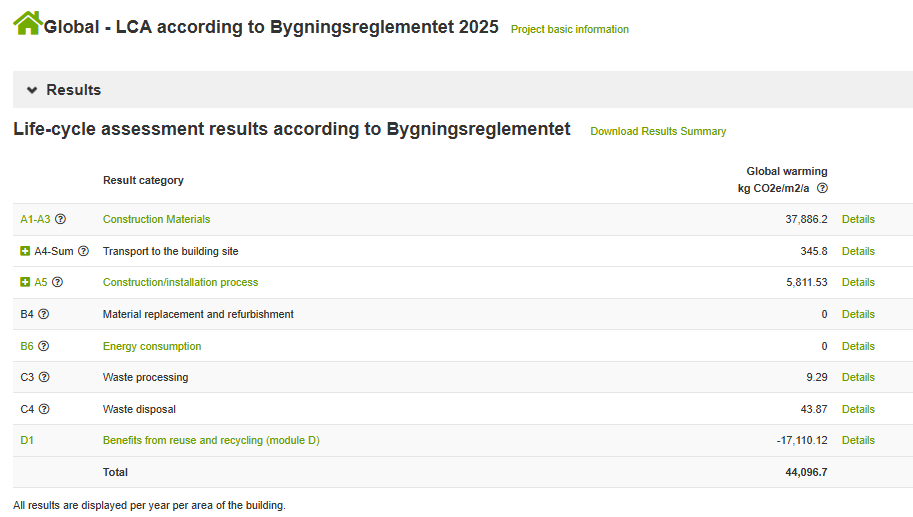View Details for Material replacement row
Screen dimensions: 913x517
click(x=858, y=314)
